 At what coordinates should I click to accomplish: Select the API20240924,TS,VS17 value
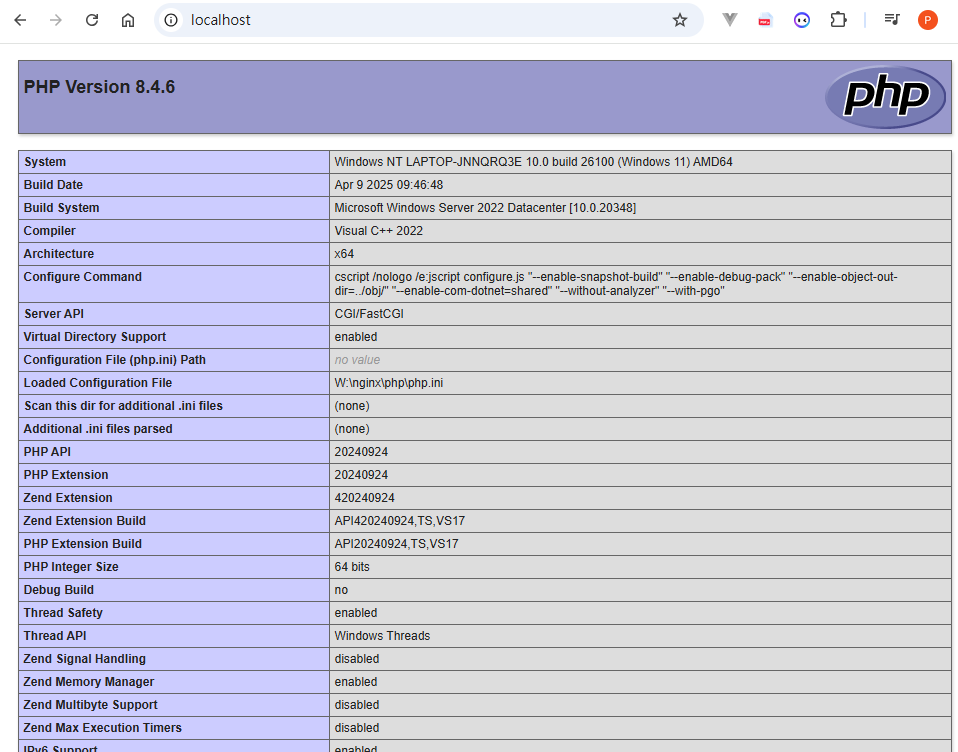397,544
